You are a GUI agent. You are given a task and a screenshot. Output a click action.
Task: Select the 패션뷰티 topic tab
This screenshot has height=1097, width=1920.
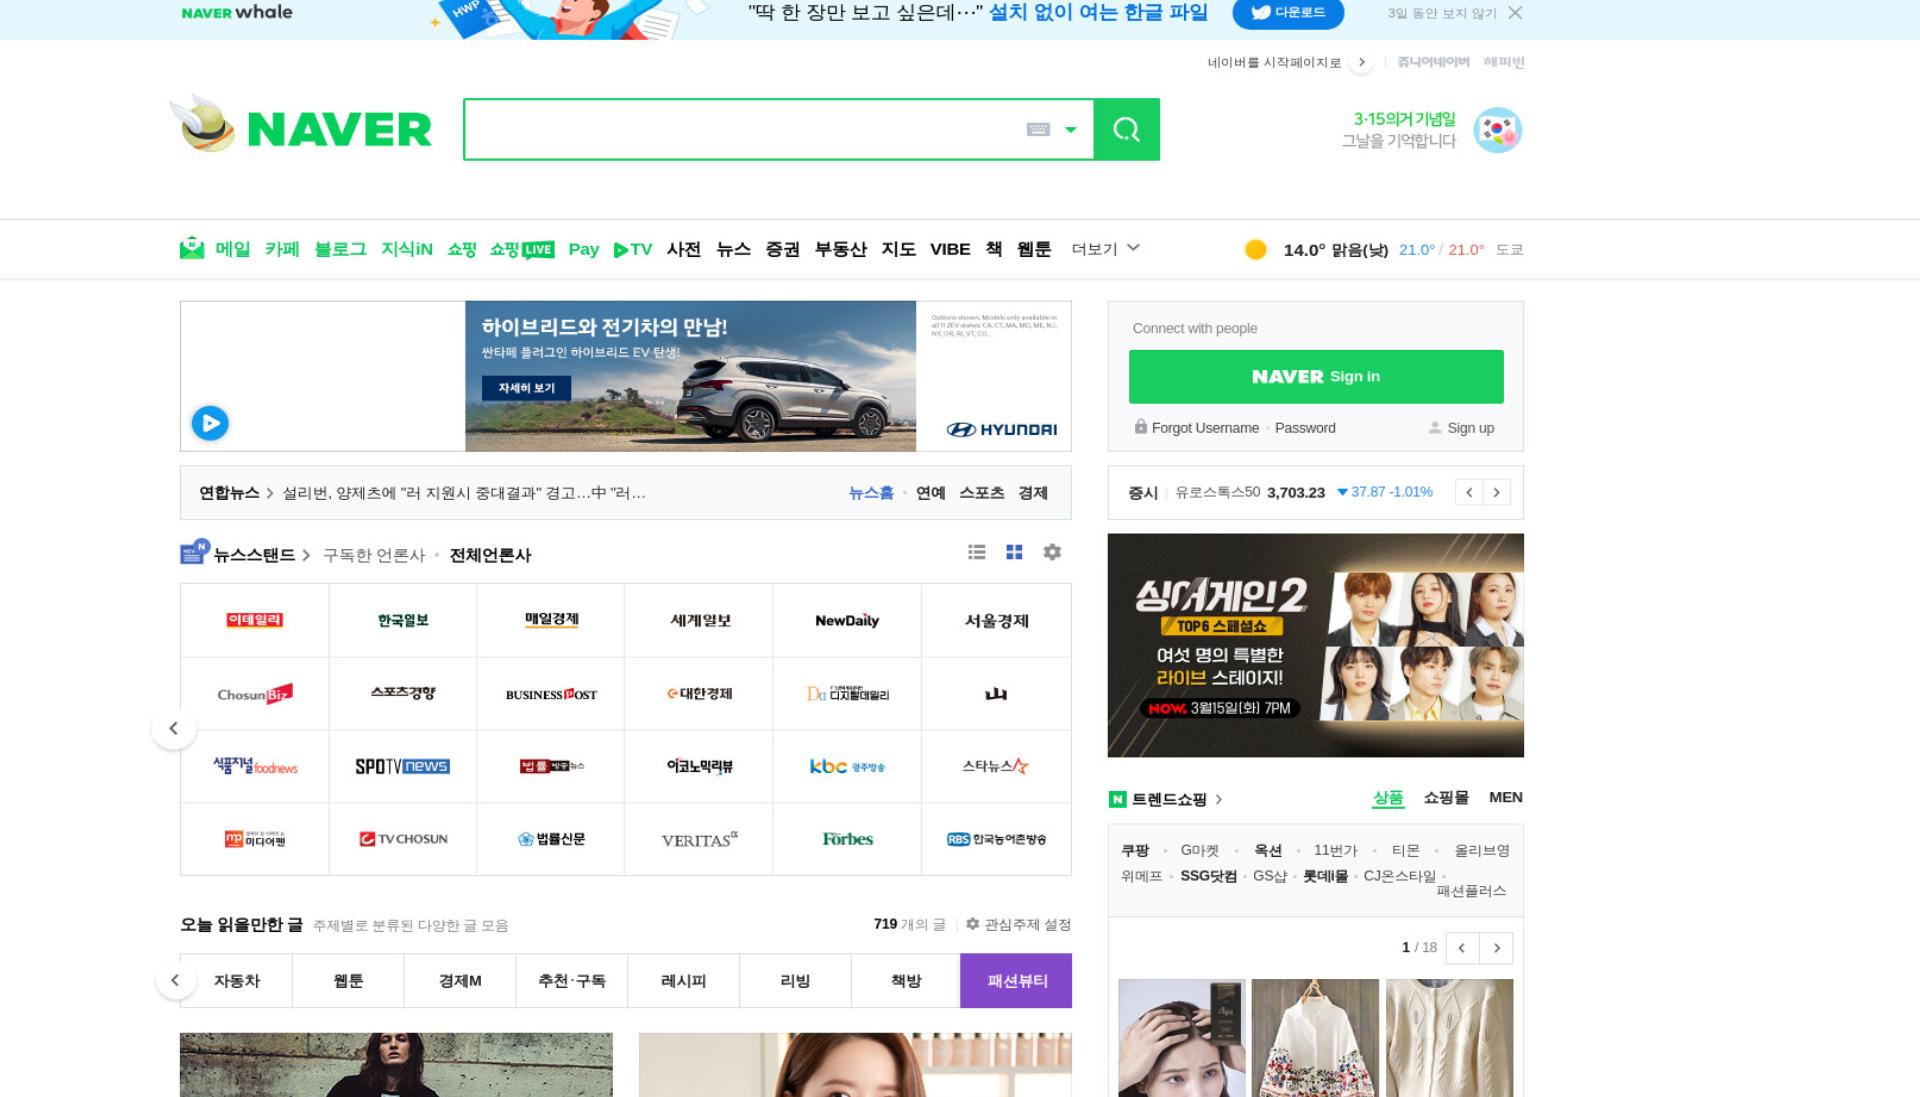point(1016,981)
